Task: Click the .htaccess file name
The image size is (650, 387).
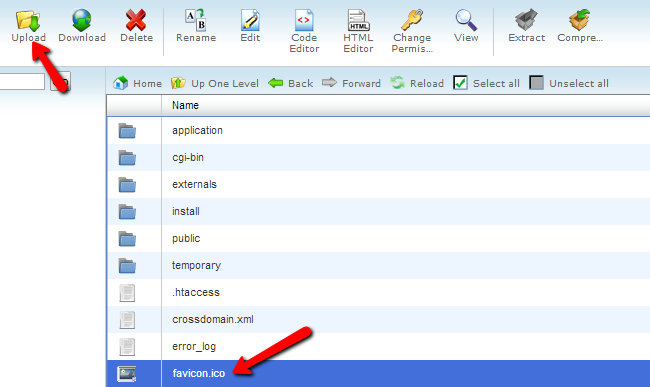Action: (x=196, y=292)
